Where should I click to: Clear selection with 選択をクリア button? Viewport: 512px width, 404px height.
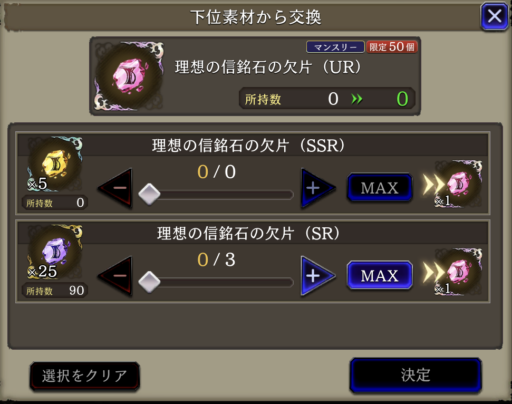point(84,376)
